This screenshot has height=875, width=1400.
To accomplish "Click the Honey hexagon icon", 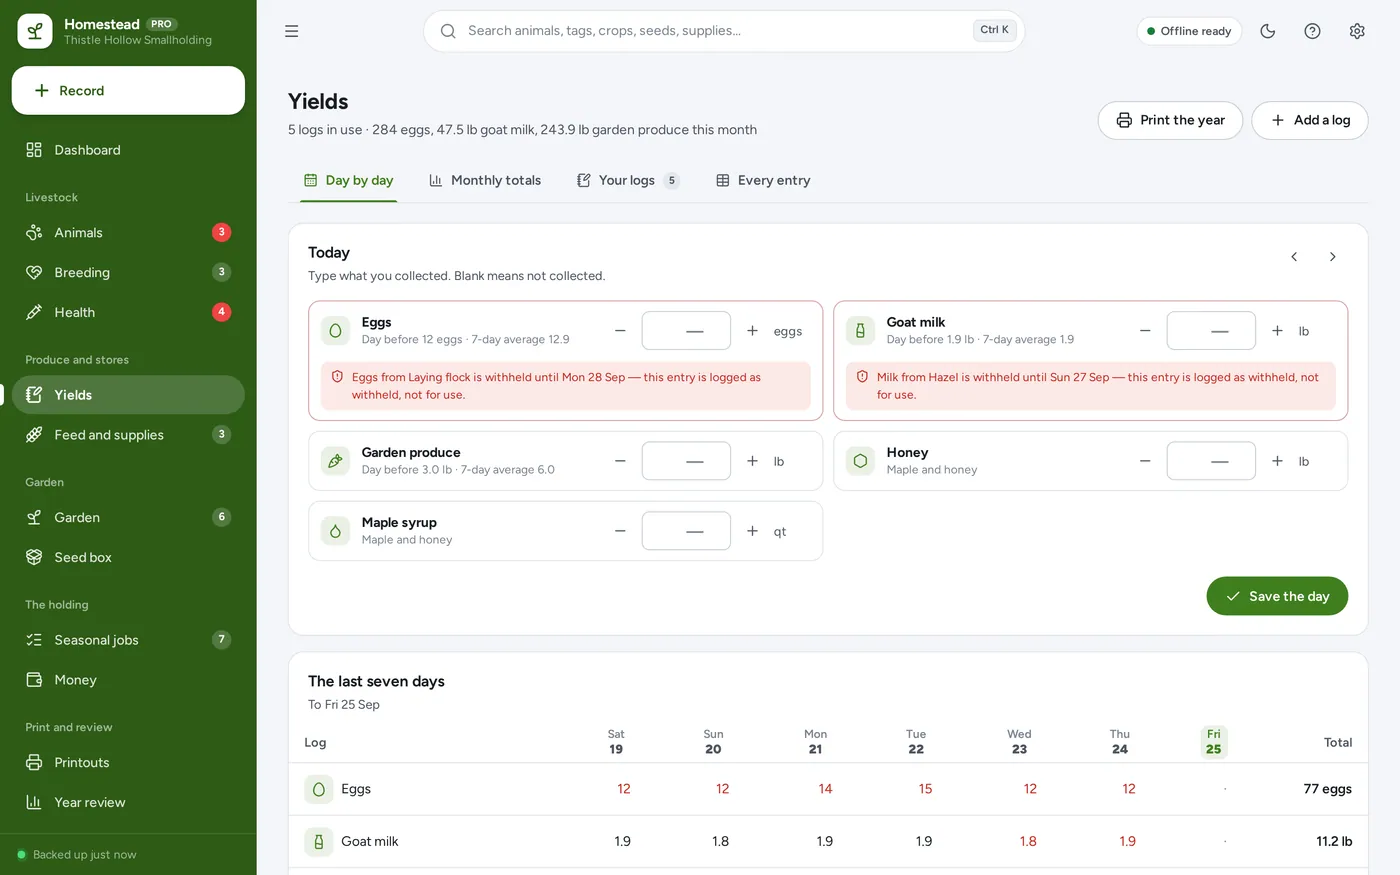I will point(860,461).
